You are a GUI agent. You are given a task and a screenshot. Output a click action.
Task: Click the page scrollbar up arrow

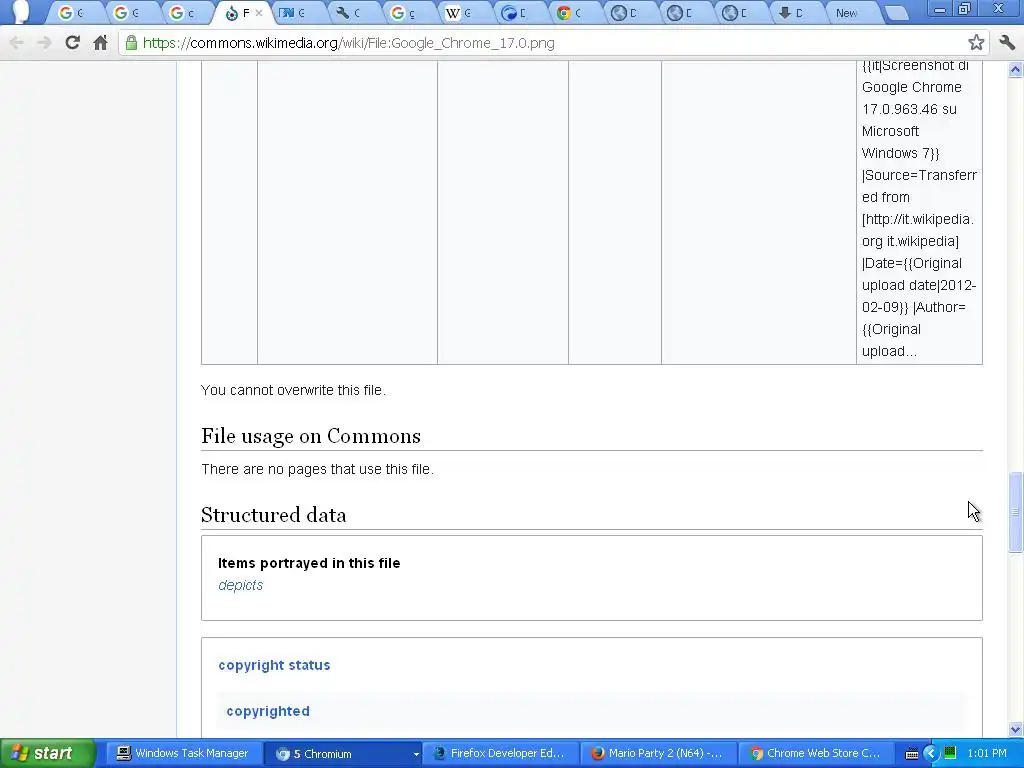click(x=1016, y=69)
